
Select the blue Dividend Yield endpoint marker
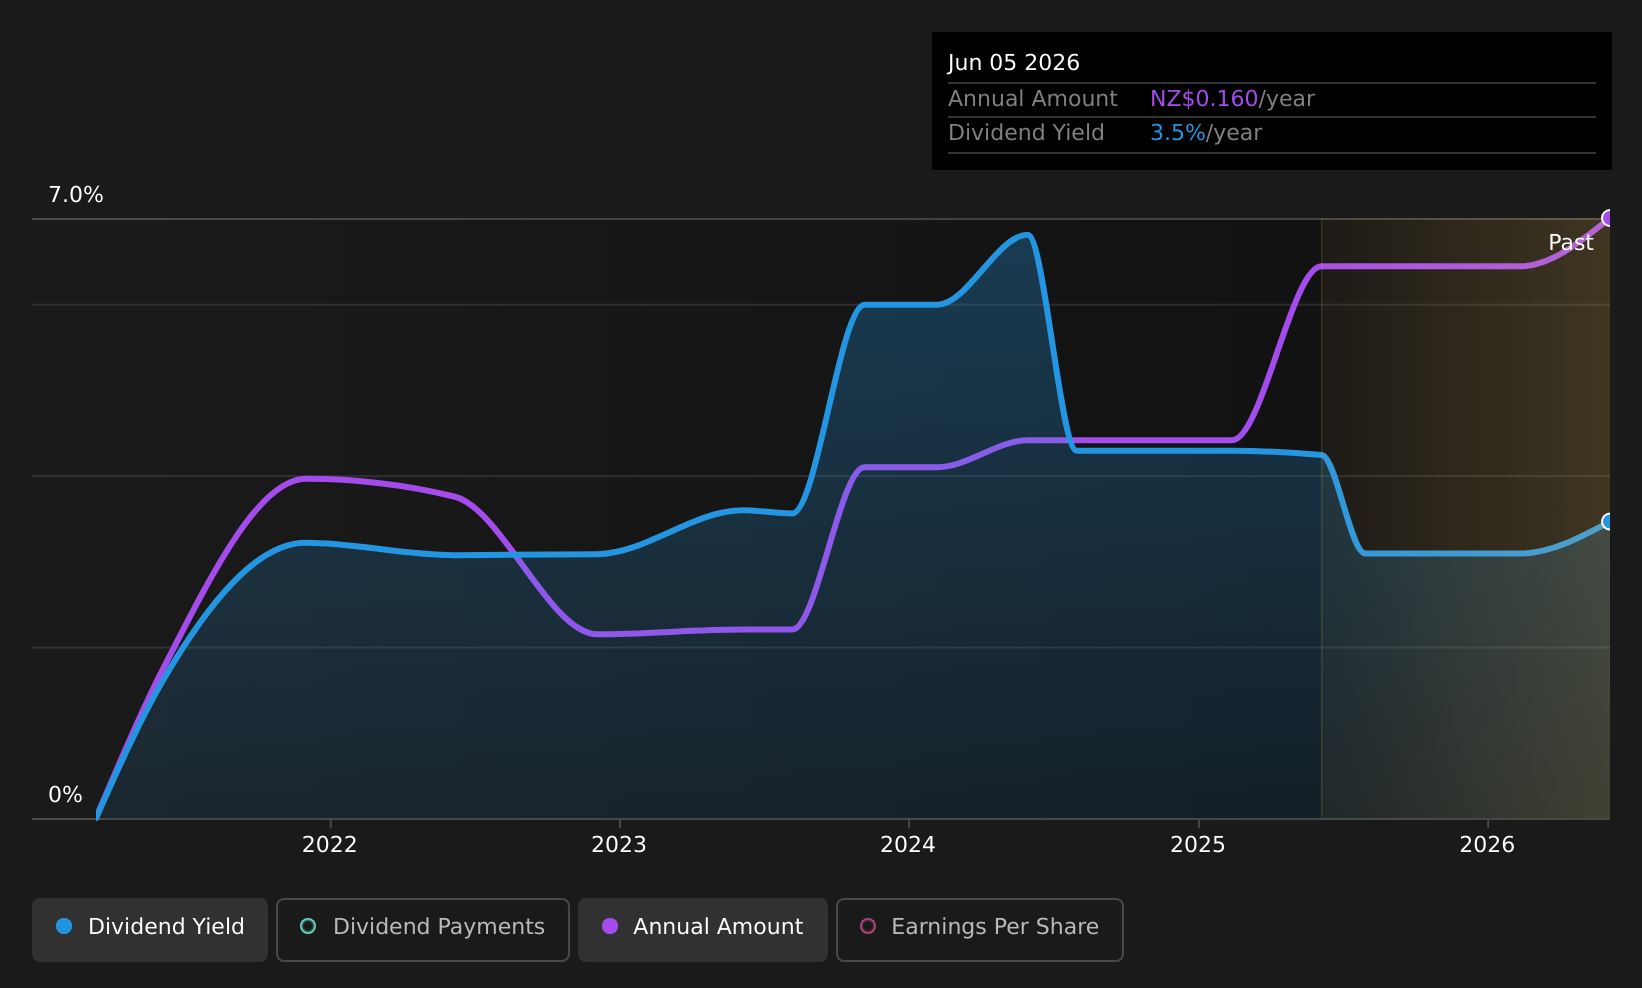point(1608,522)
